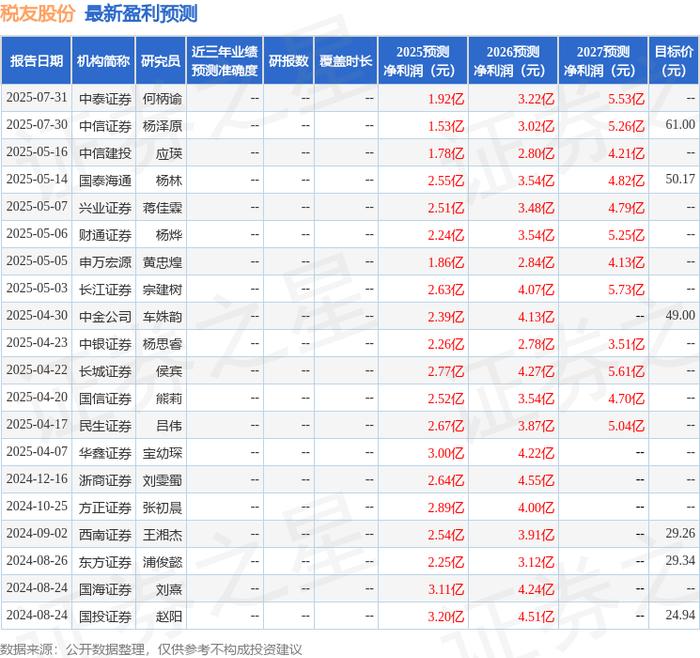Click the 近三年业绩预测准确度 column header
Image resolution: width=700 pixels, height=658 pixels.
click(x=225, y=61)
